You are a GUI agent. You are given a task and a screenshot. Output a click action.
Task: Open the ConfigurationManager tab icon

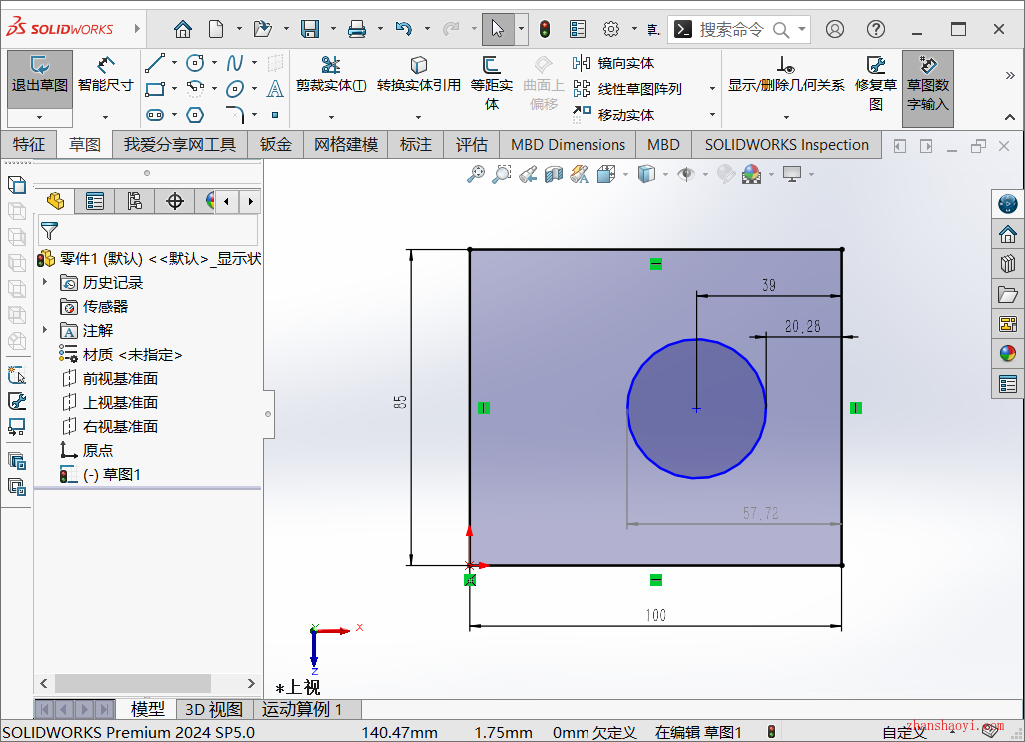pyautogui.click(x=135, y=201)
